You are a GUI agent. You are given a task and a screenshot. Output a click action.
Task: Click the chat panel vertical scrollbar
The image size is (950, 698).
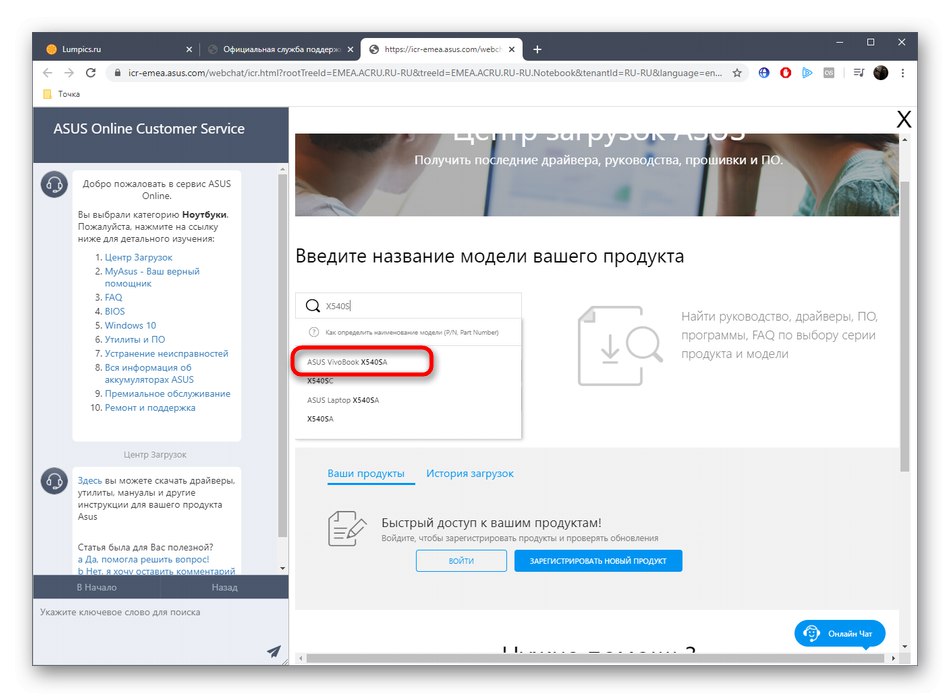pyautogui.click(x=282, y=355)
